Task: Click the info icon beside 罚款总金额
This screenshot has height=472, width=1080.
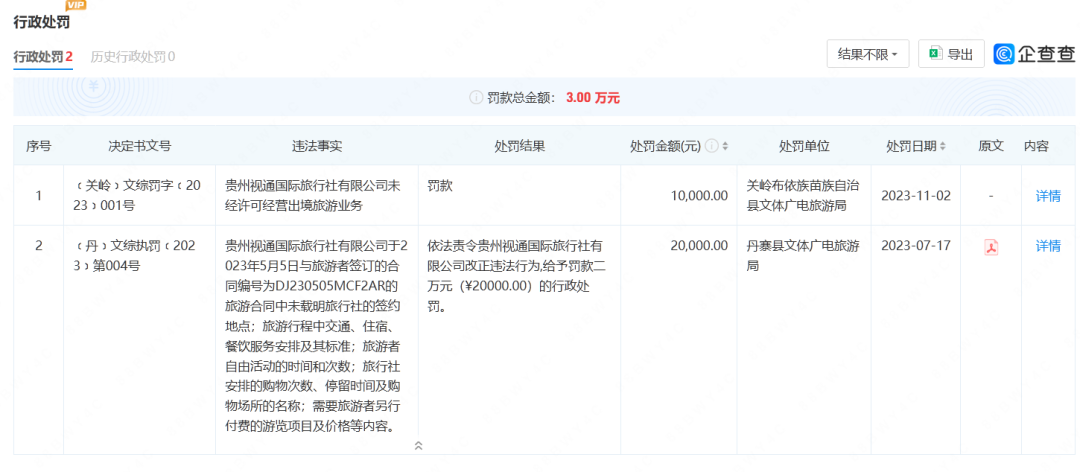Action: pos(476,98)
